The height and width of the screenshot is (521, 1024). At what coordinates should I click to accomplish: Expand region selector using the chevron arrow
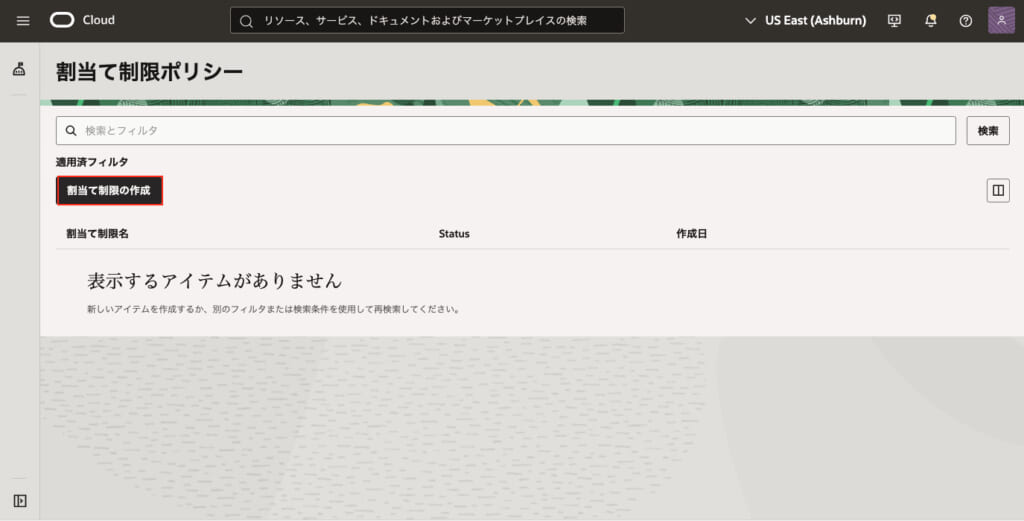click(x=751, y=21)
